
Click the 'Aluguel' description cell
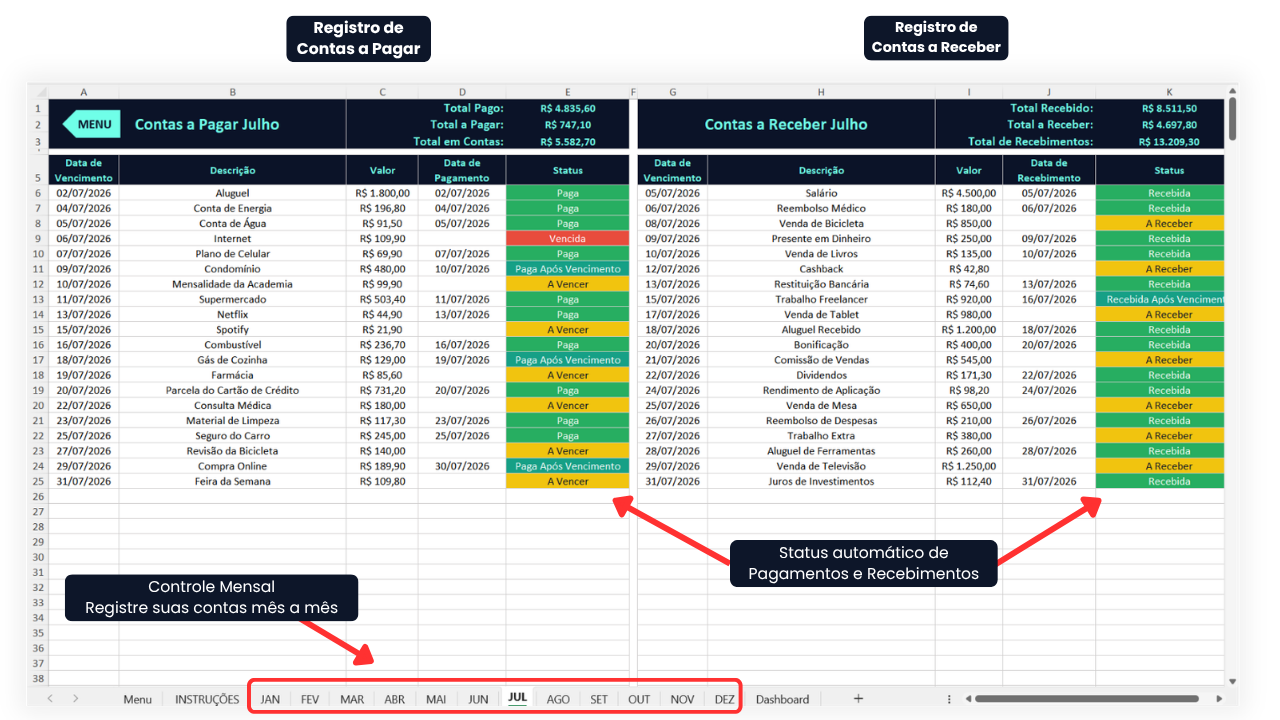tap(233, 193)
